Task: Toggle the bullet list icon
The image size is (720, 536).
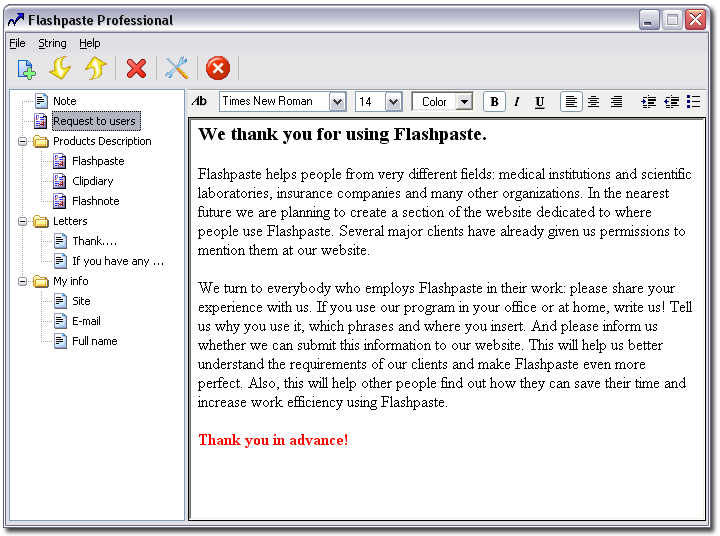Action: [x=693, y=102]
